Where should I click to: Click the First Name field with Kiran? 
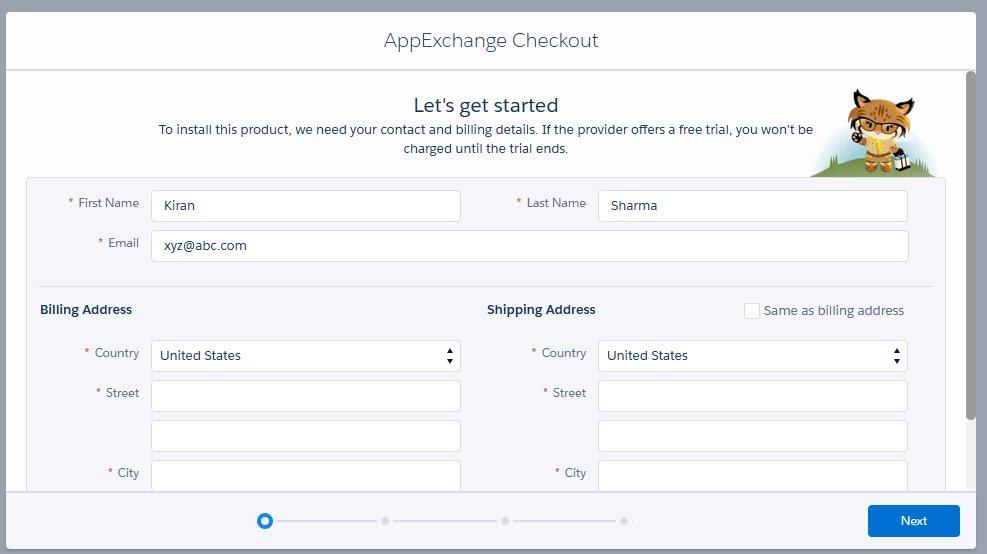click(x=306, y=206)
